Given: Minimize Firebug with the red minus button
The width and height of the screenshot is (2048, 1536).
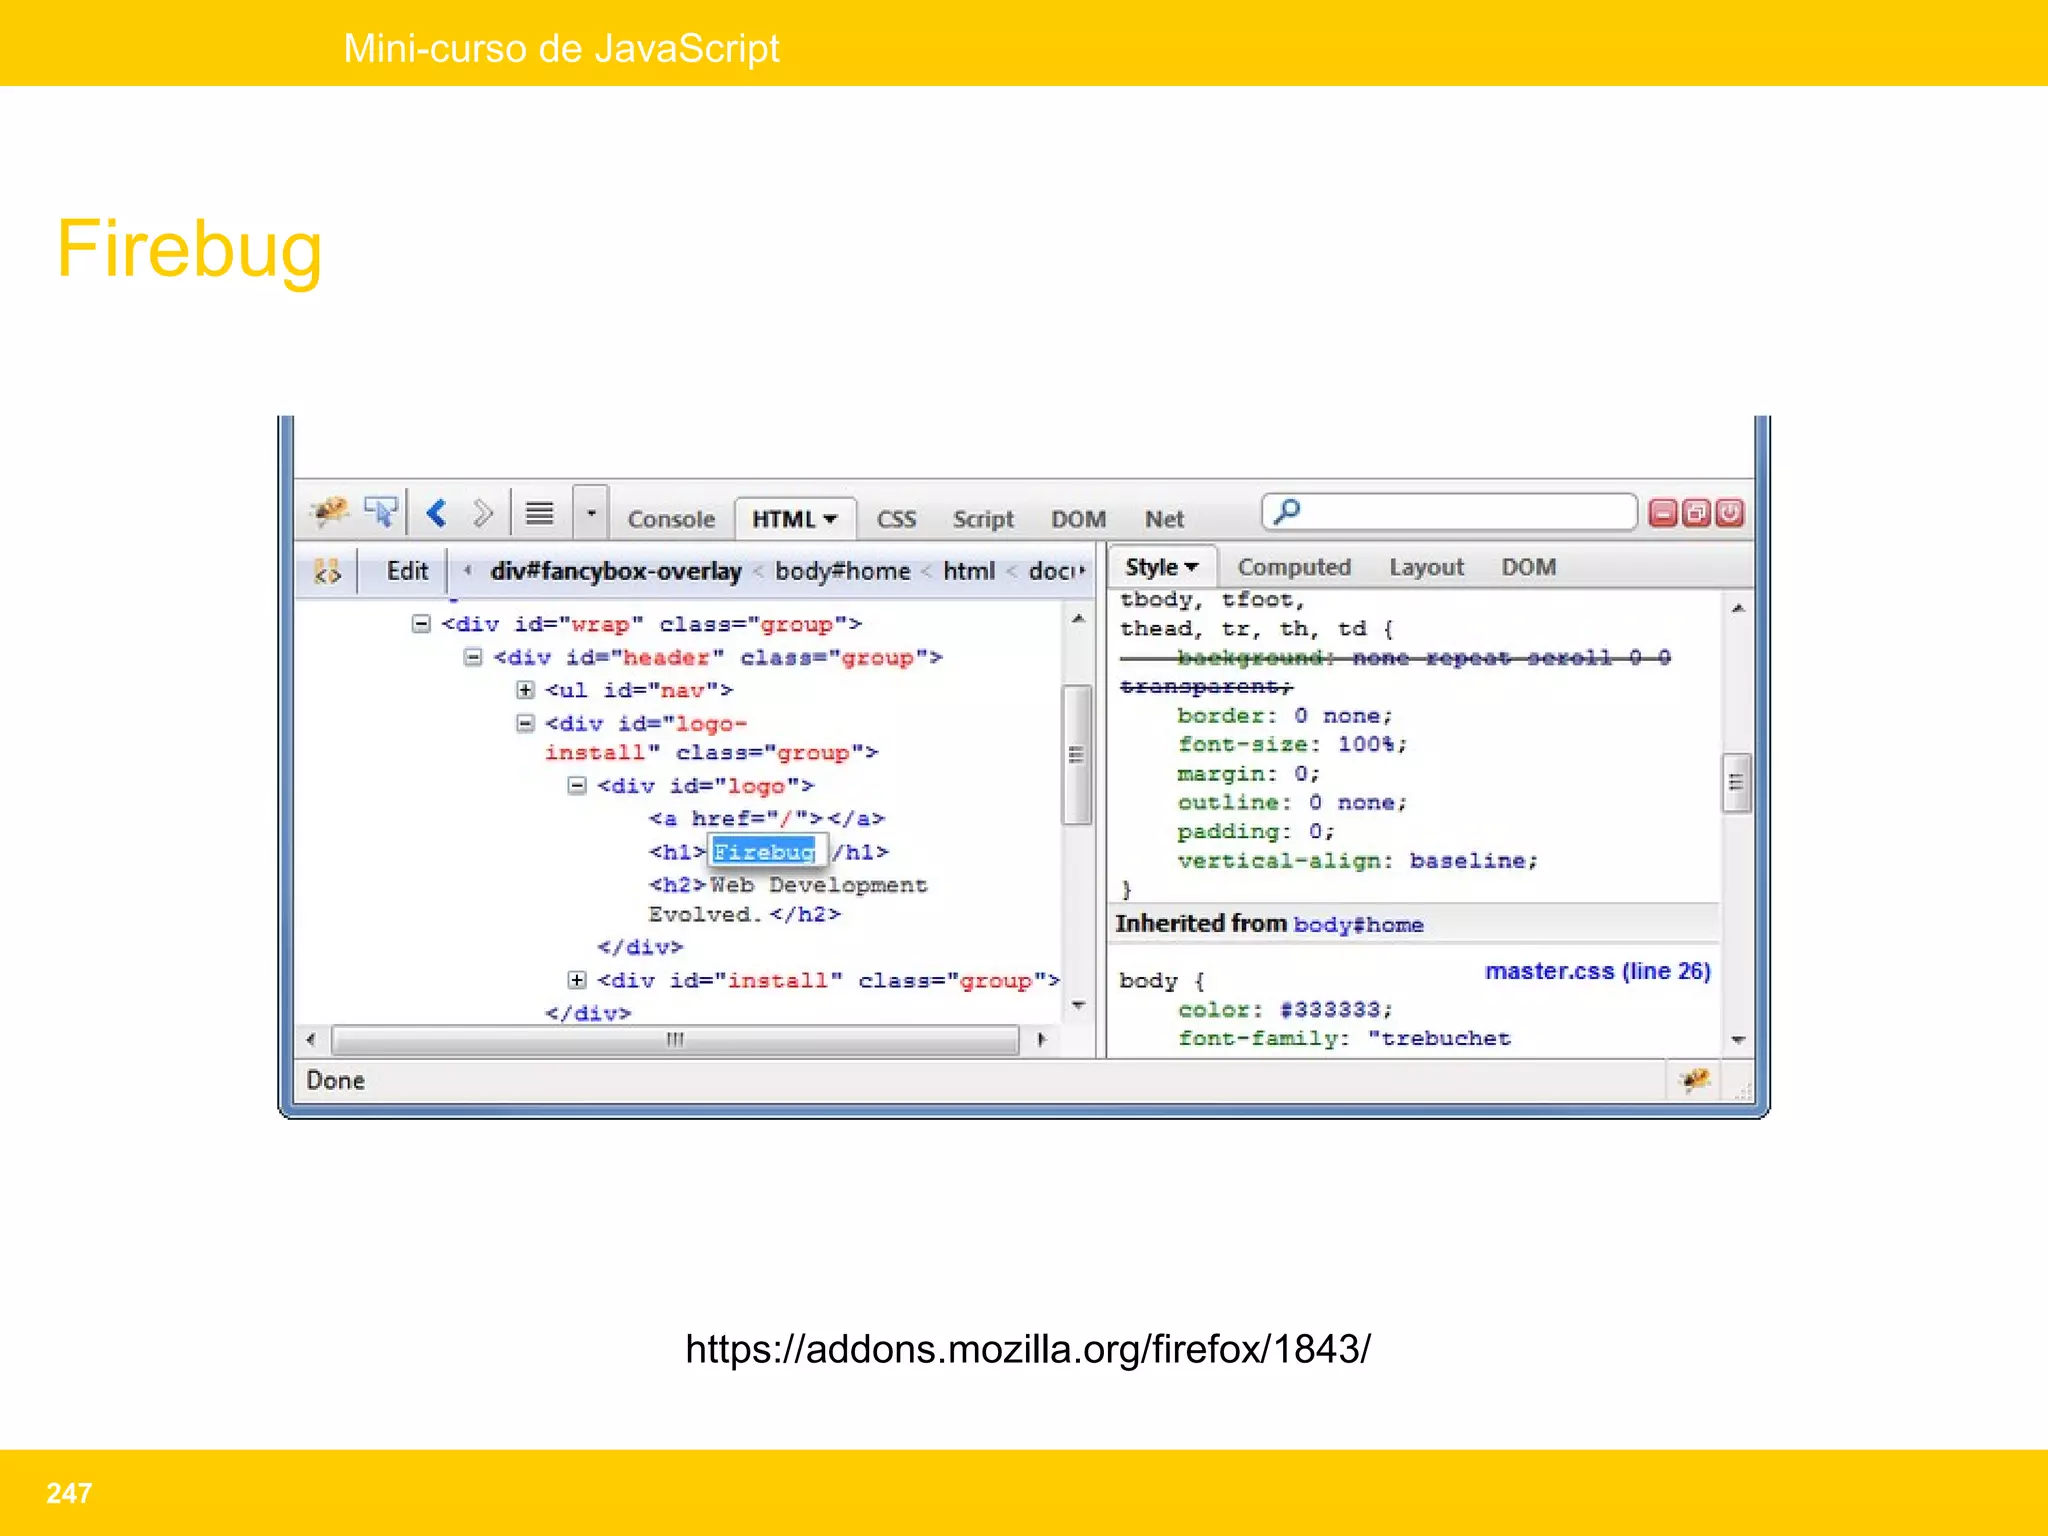Looking at the screenshot, I should tap(1663, 513).
